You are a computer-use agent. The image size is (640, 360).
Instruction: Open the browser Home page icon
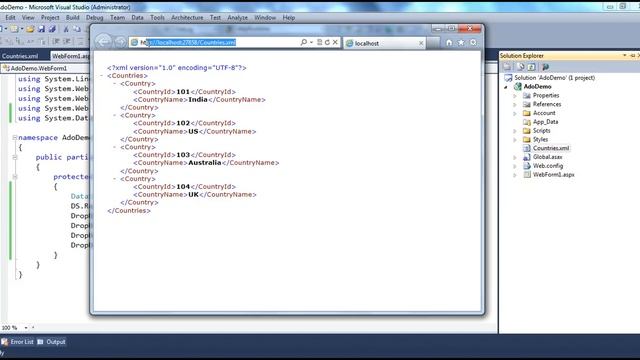coord(449,42)
